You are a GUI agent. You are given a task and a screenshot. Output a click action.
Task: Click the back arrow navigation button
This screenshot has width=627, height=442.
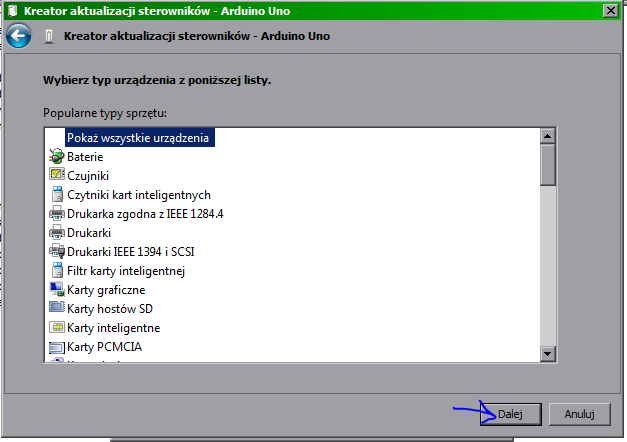point(18,37)
